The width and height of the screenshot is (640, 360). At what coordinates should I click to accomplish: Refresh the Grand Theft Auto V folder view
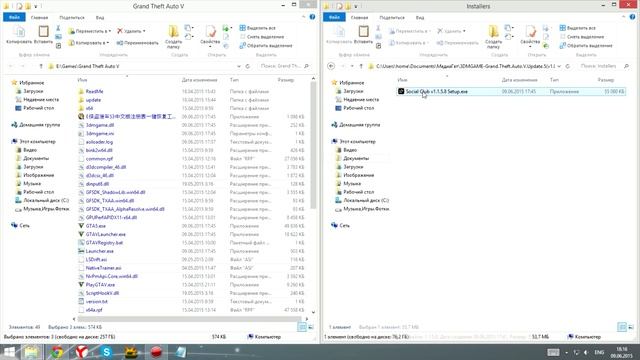248,66
